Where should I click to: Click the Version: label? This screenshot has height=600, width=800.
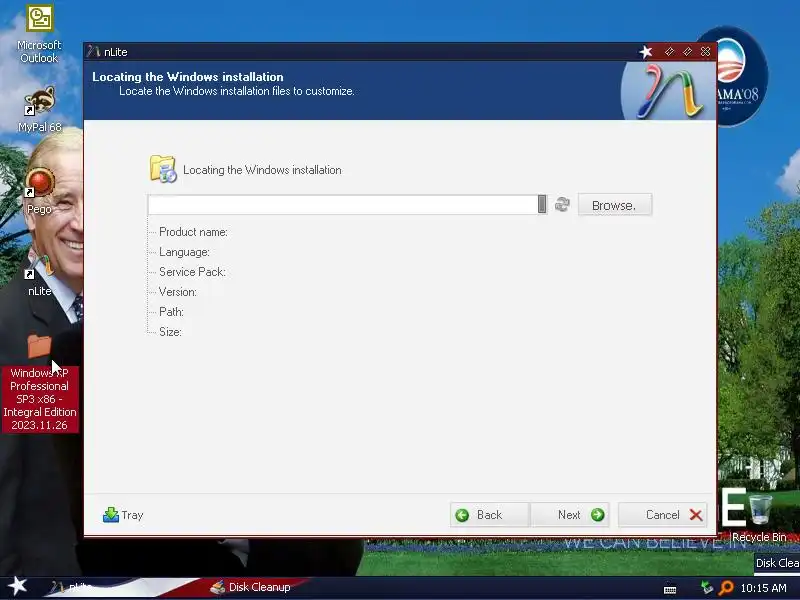point(178,292)
